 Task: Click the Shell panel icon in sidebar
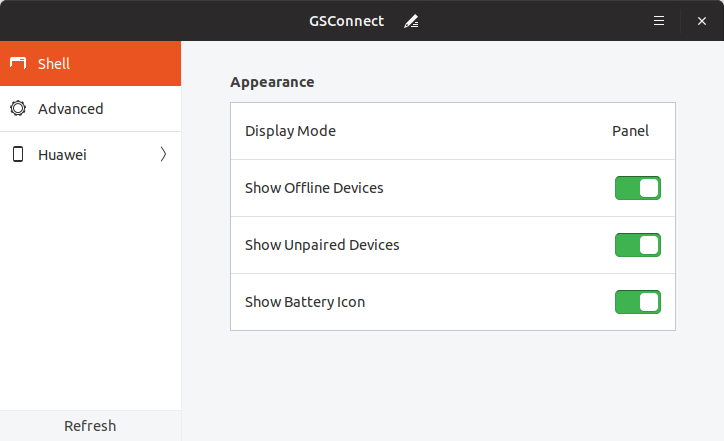tap(18, 63)
